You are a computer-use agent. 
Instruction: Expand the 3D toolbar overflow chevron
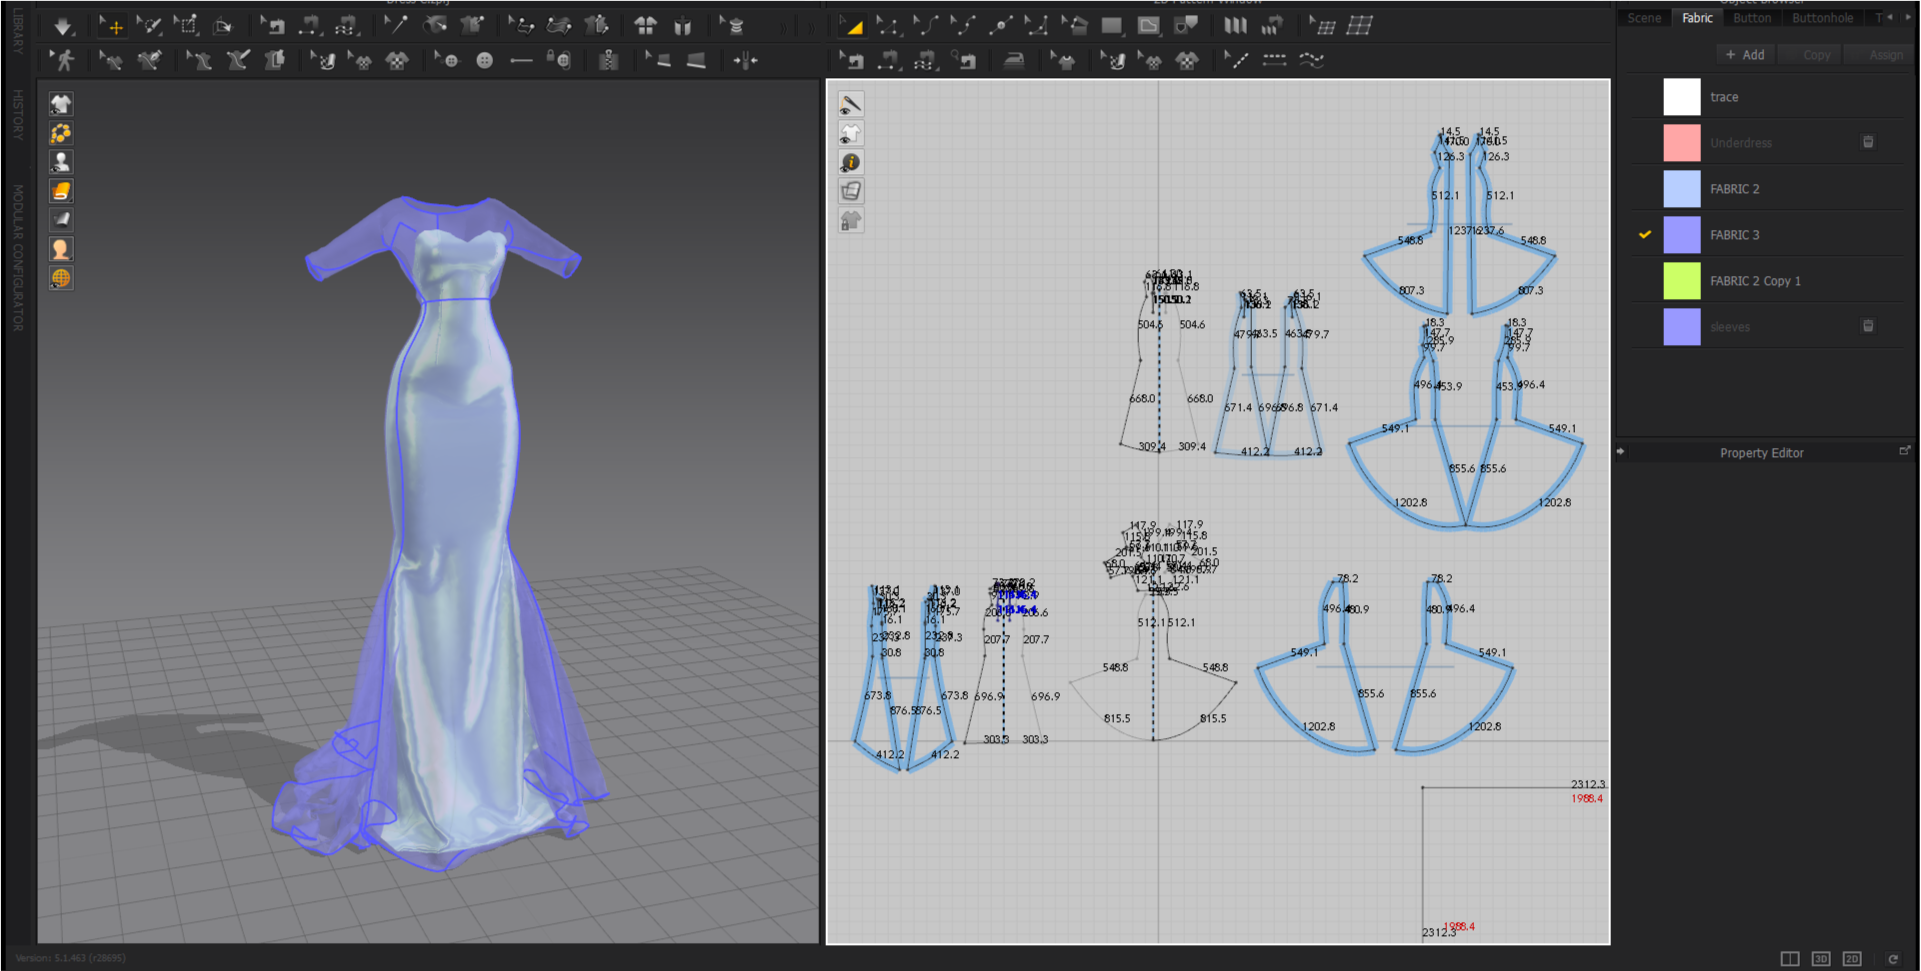783,27
